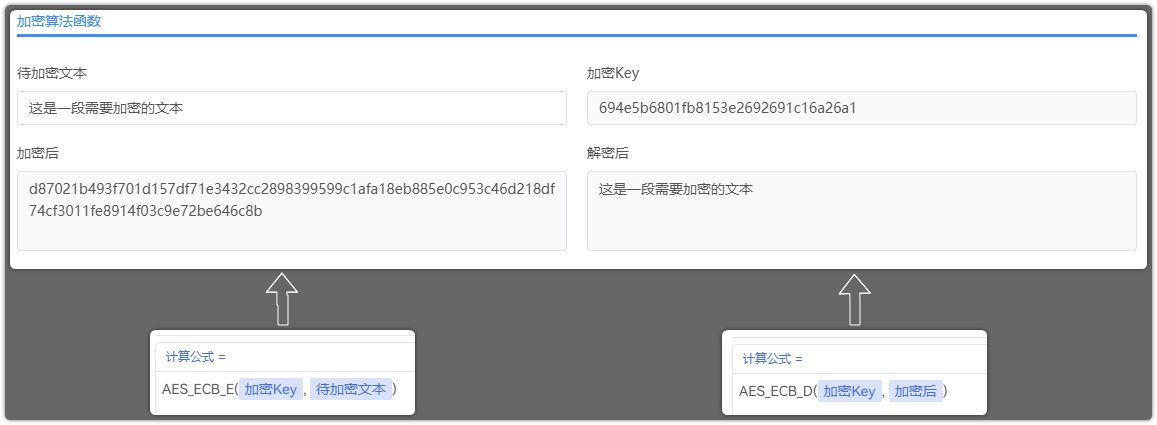
Task: Click the AES_ECB_D function name
Action: tap(776, 391)
